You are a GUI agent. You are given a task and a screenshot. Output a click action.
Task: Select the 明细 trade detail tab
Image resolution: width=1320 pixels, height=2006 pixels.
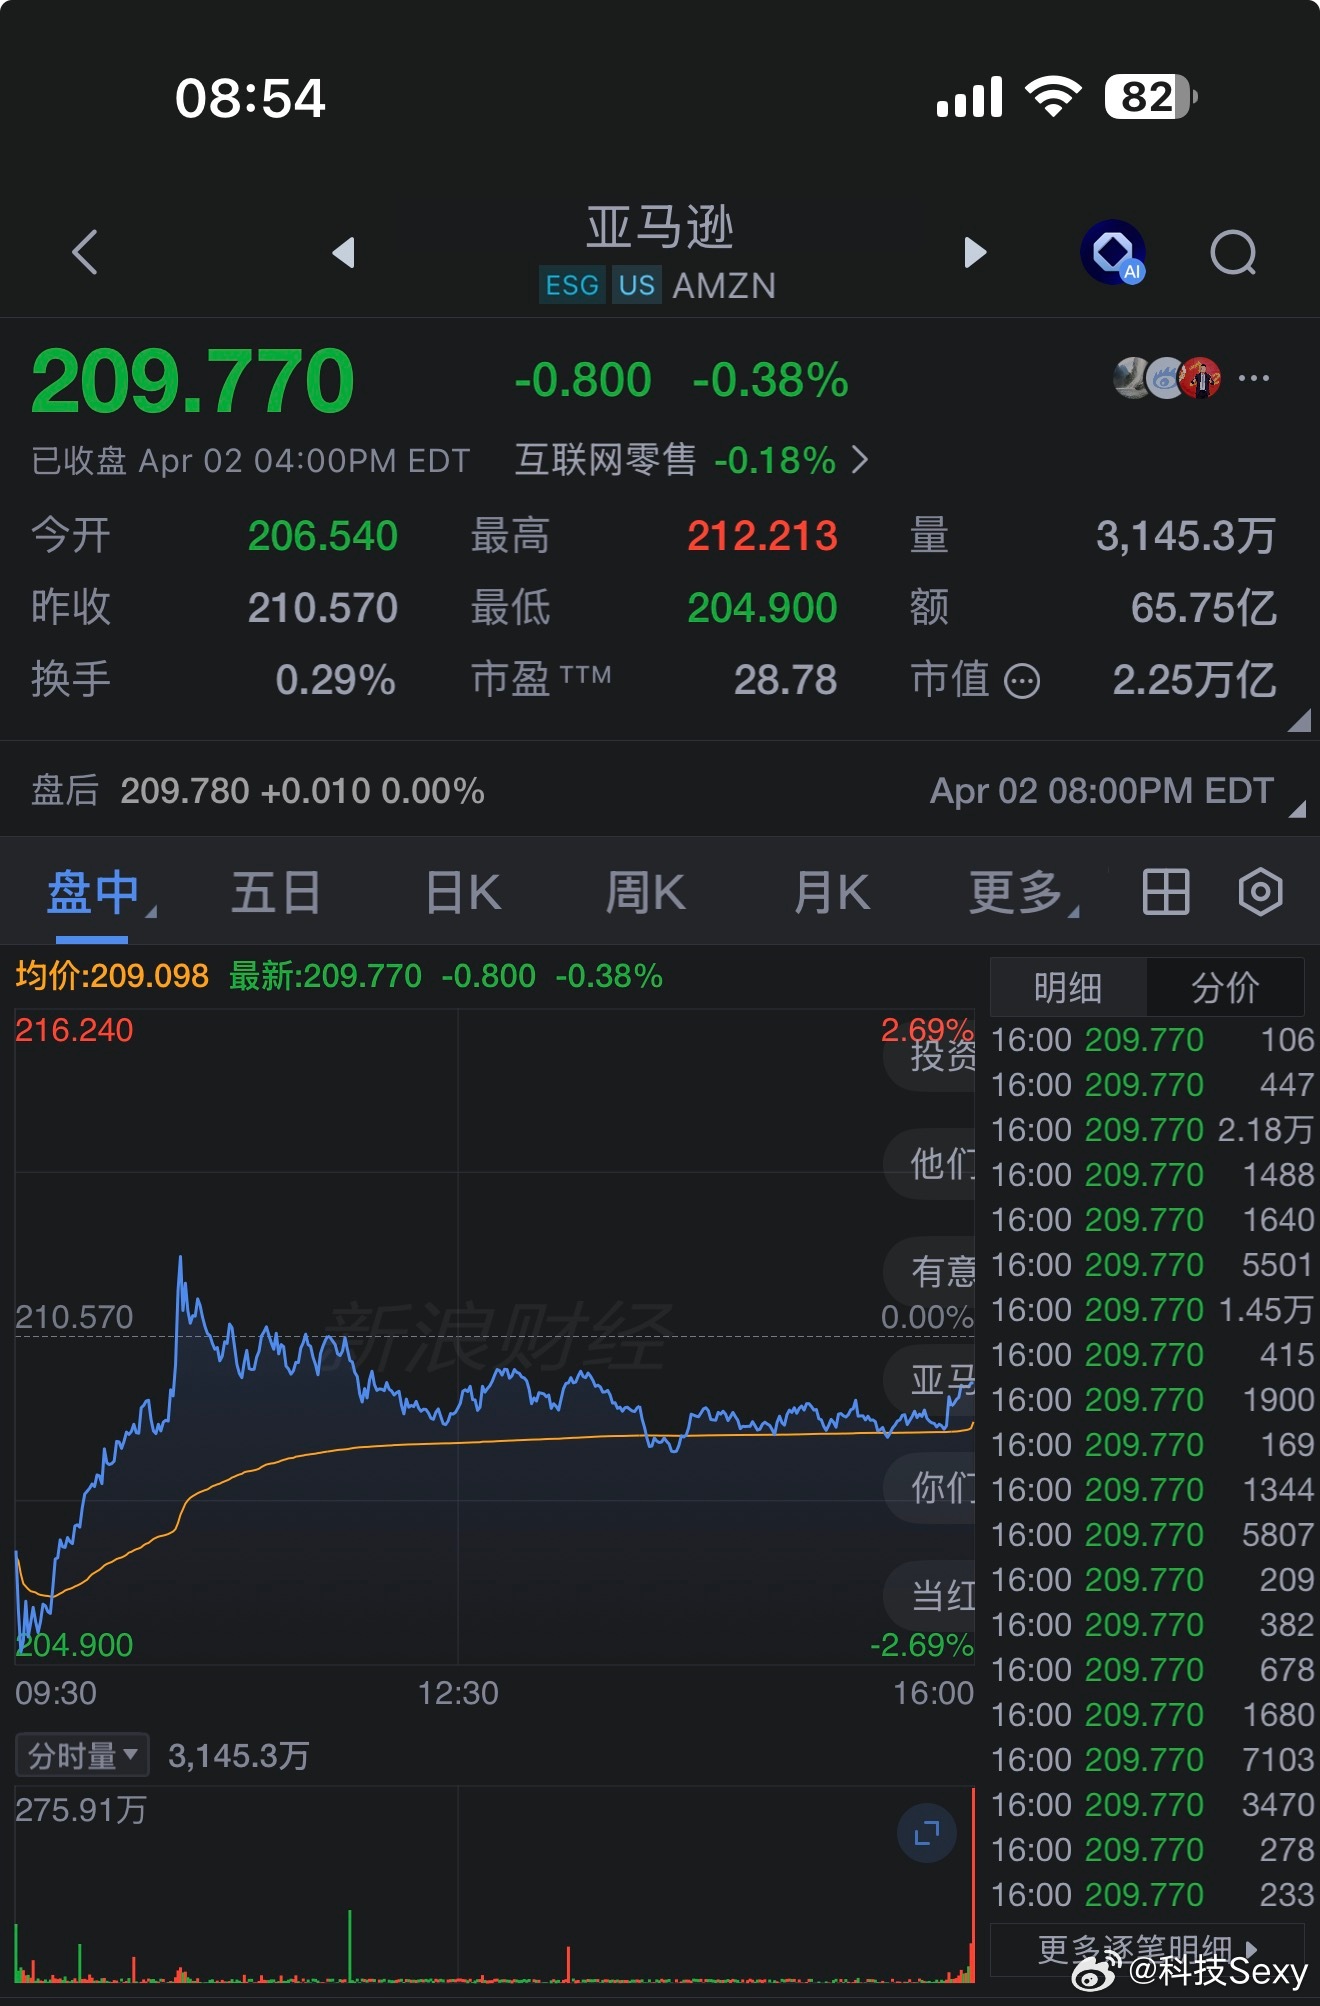(1068, 988)
